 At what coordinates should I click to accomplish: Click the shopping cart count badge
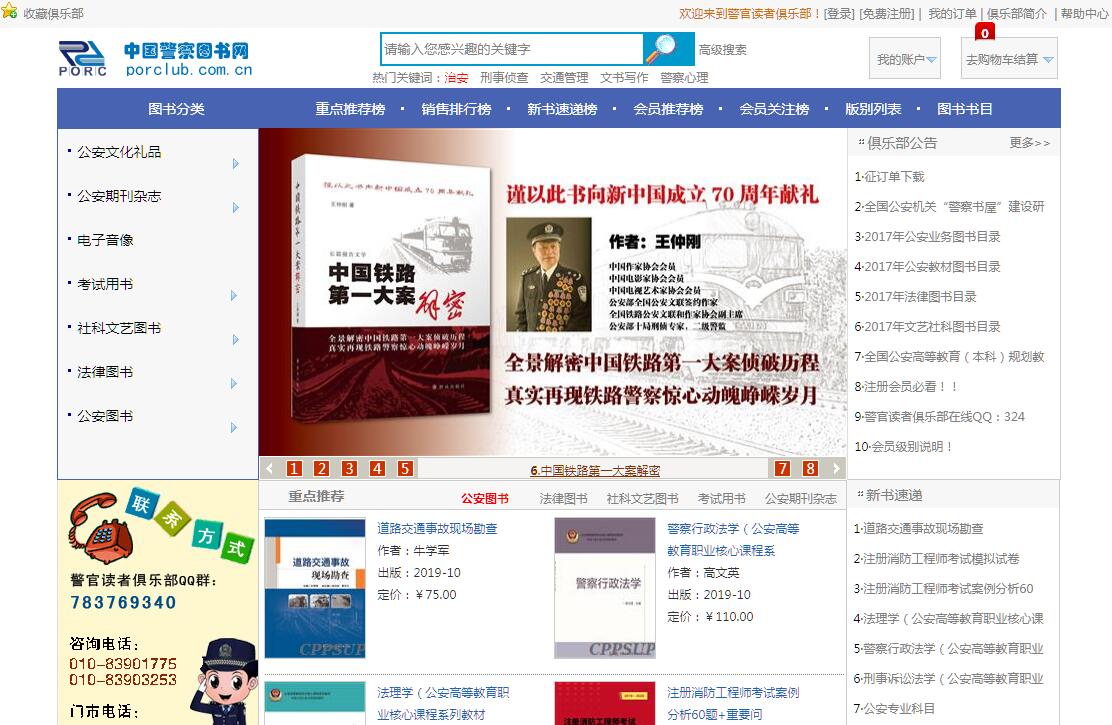click(x=985, y=33)
